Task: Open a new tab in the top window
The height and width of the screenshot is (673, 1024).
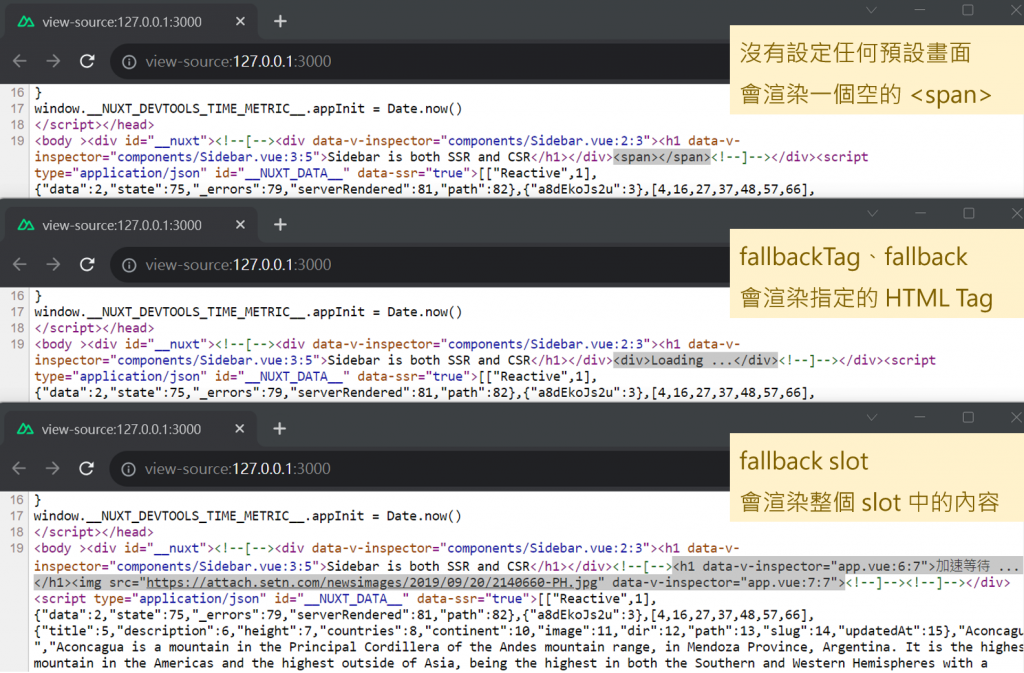Action: click(x=280, y=22)
